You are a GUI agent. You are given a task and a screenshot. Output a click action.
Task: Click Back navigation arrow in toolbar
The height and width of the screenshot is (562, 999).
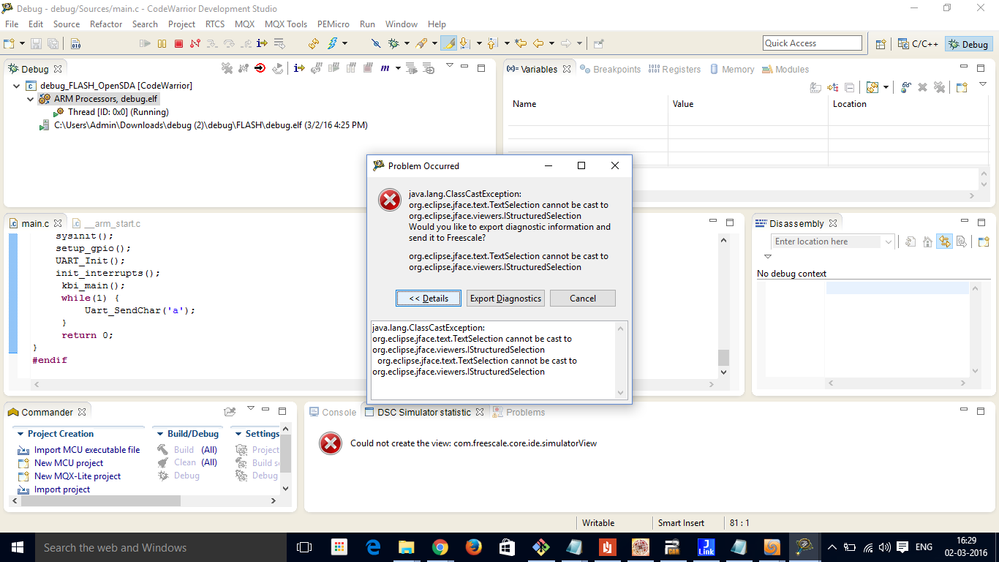[538, 43]
